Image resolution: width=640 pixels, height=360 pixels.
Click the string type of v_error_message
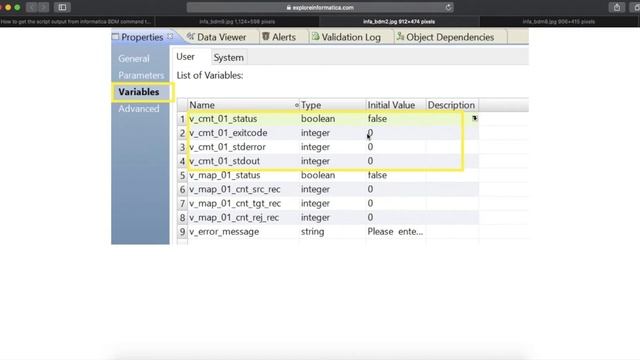click(x=313, y=232)
